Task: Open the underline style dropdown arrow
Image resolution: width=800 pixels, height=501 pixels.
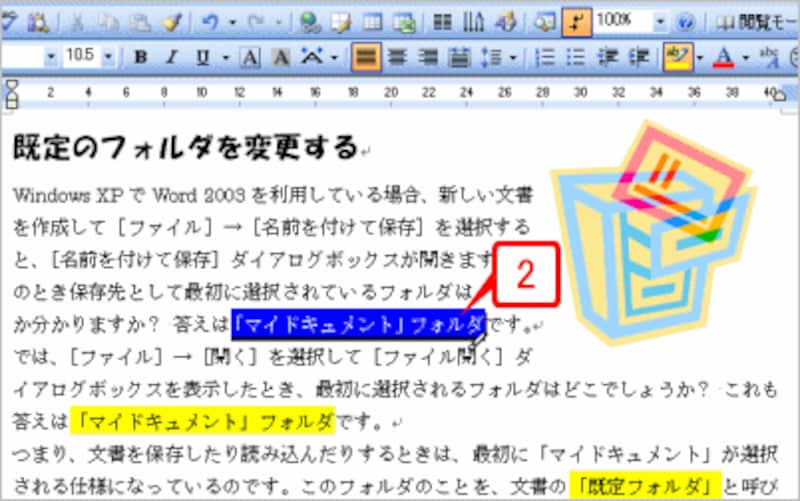Action: (225, 58)
